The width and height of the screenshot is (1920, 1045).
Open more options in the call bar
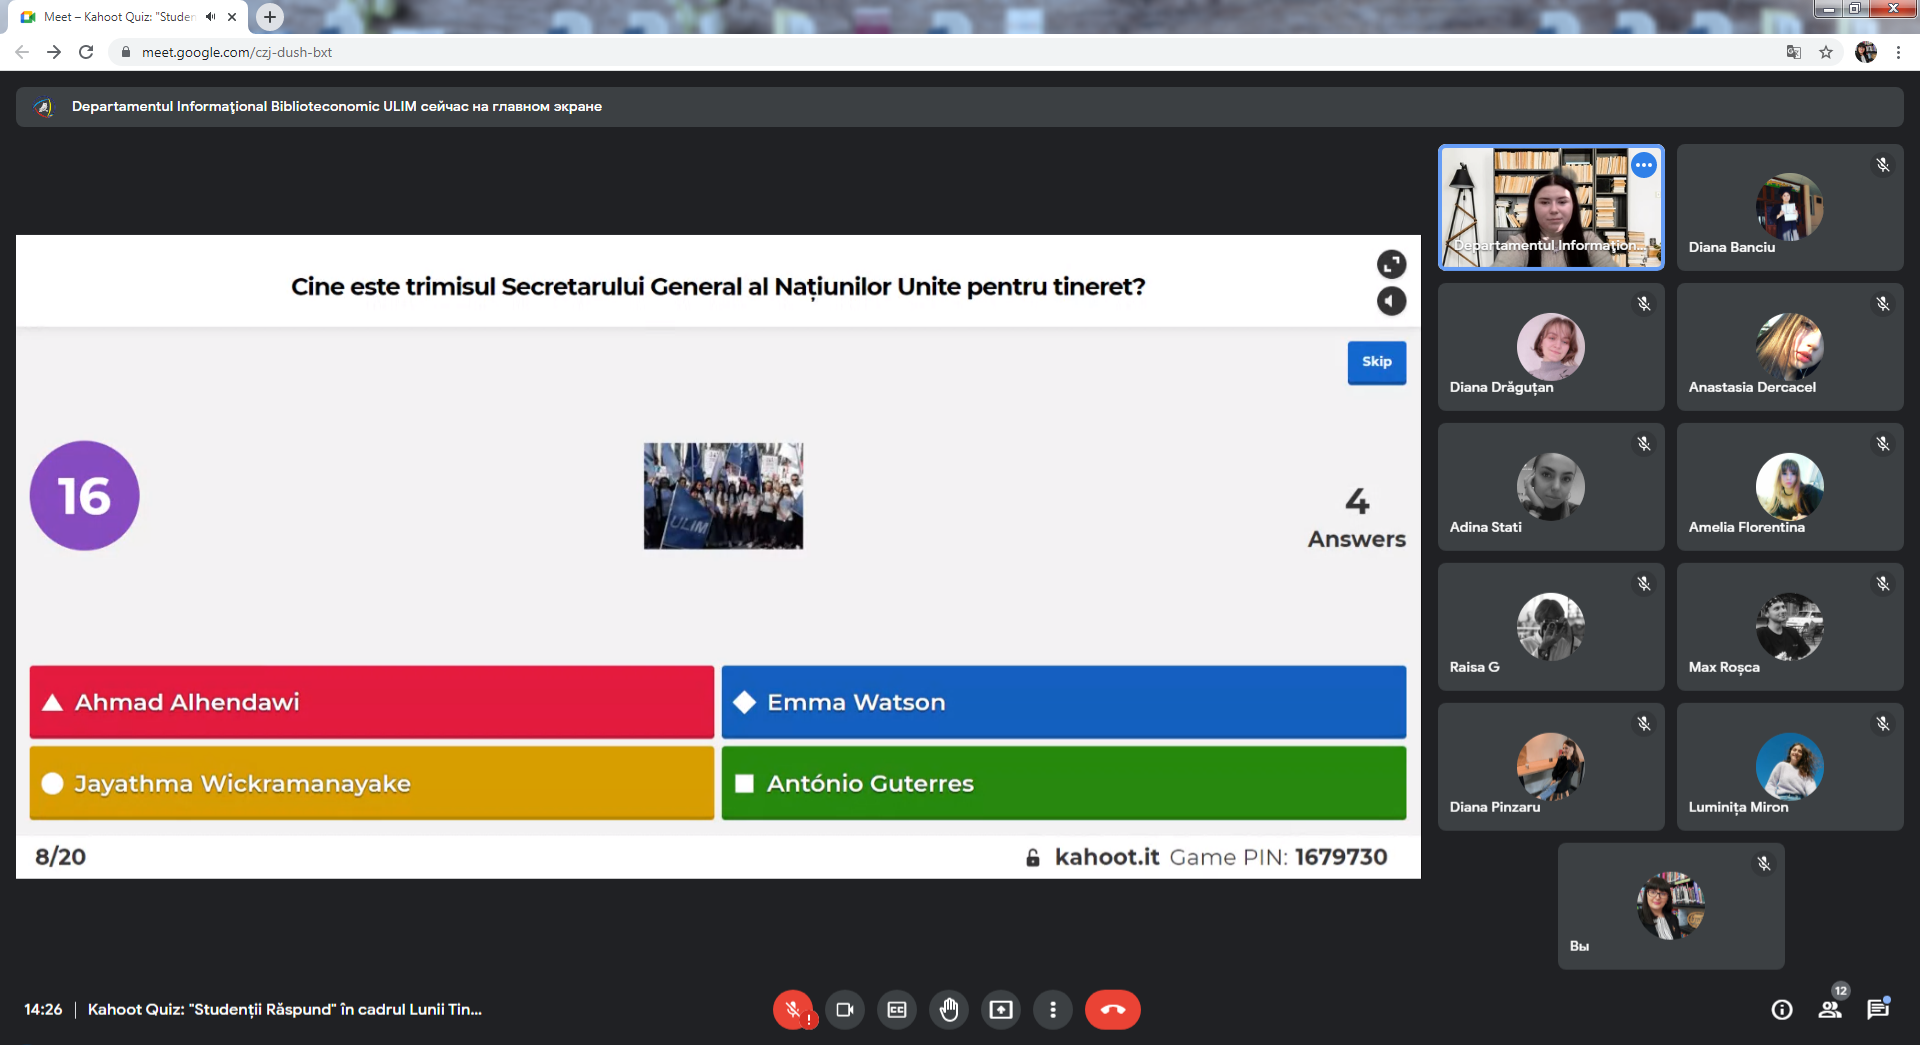(1053, 1010)
